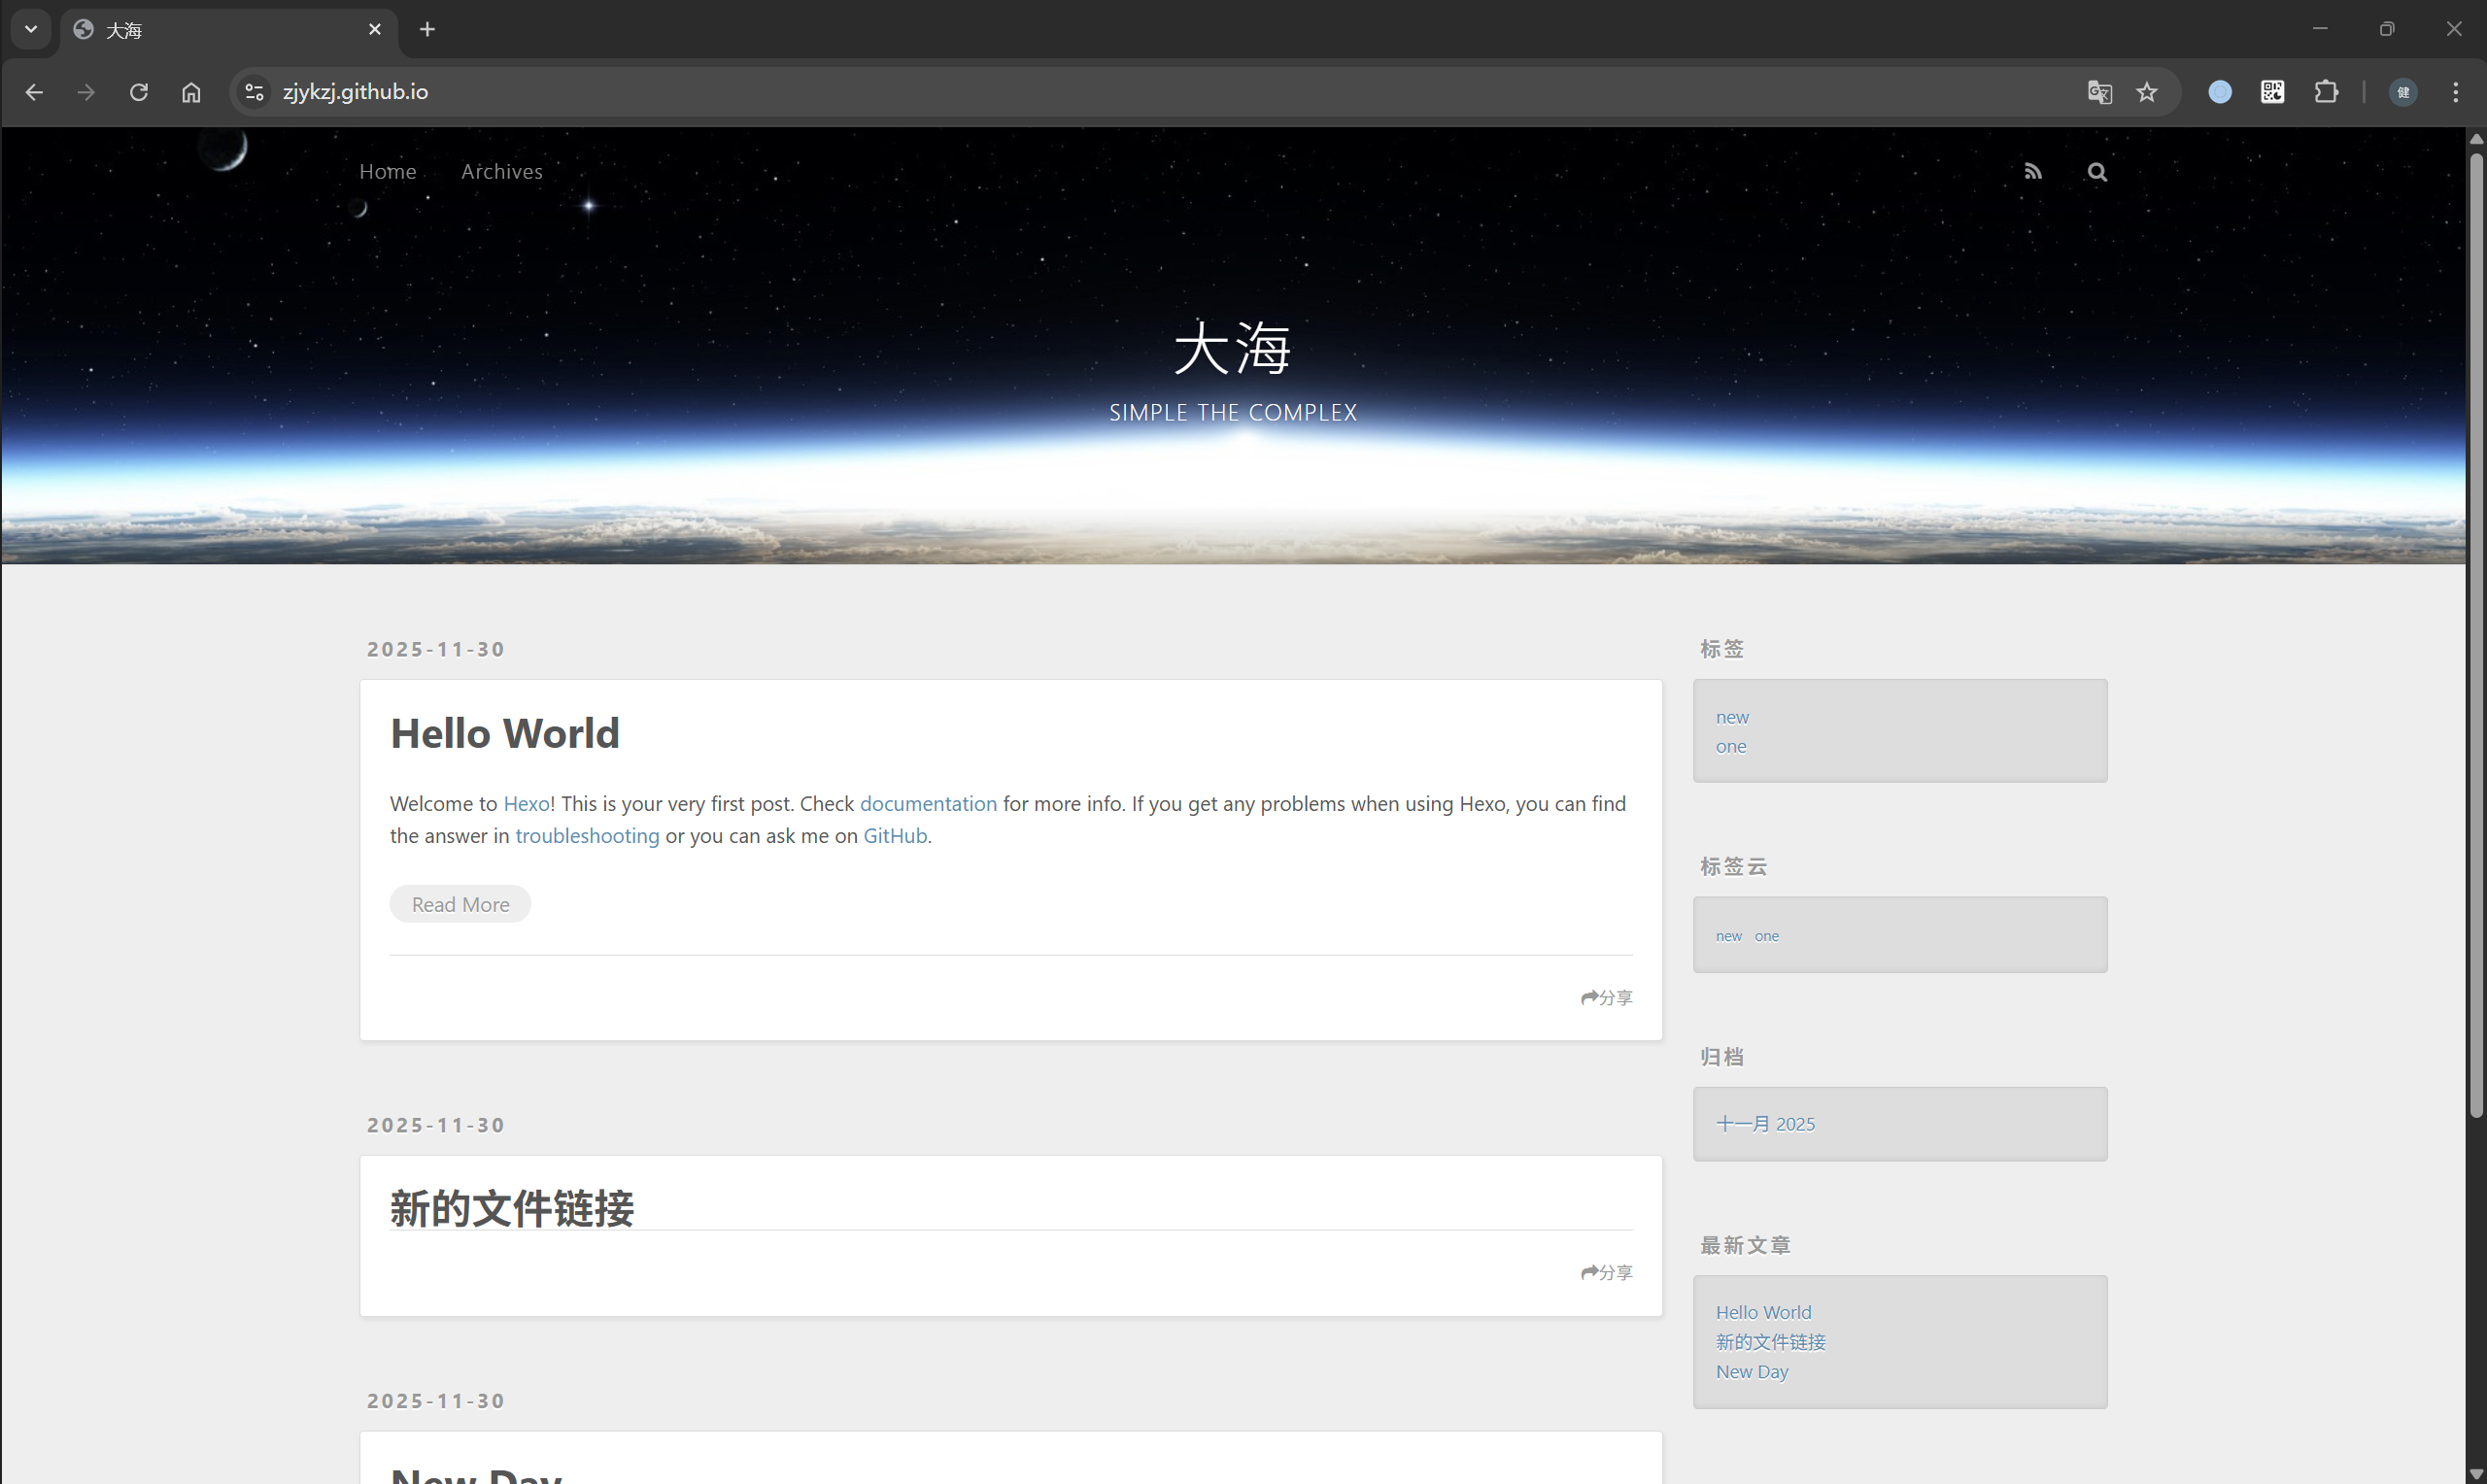Bookmark this page with star icon

pos(2147,92)
